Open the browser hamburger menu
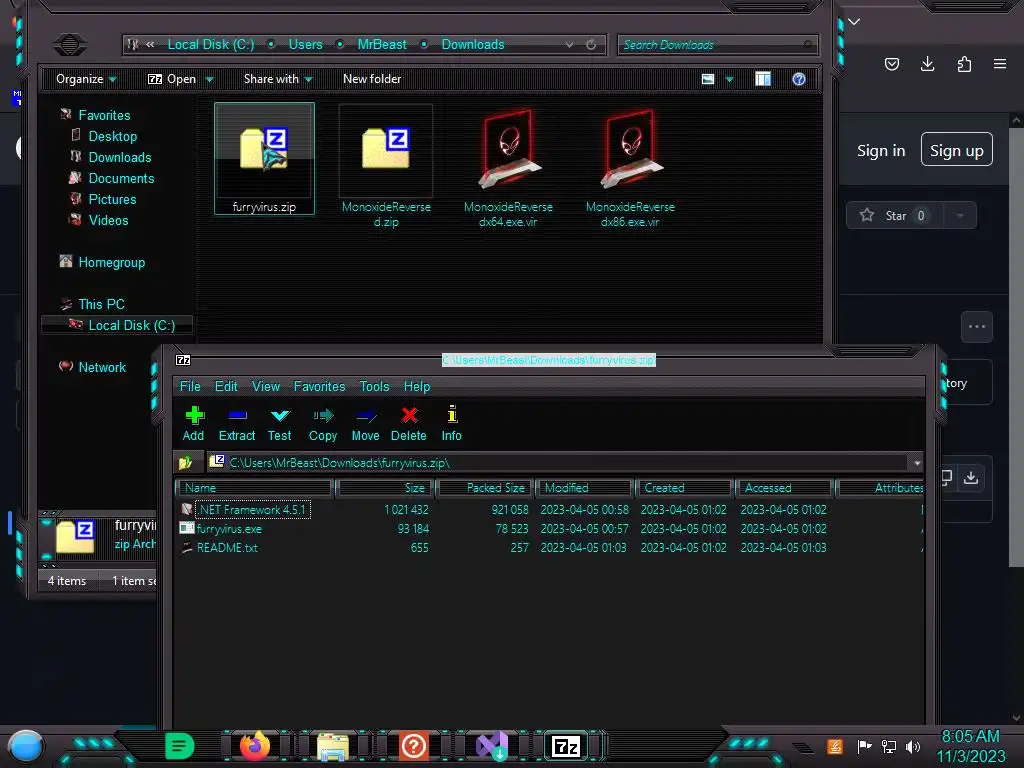 1000,64
